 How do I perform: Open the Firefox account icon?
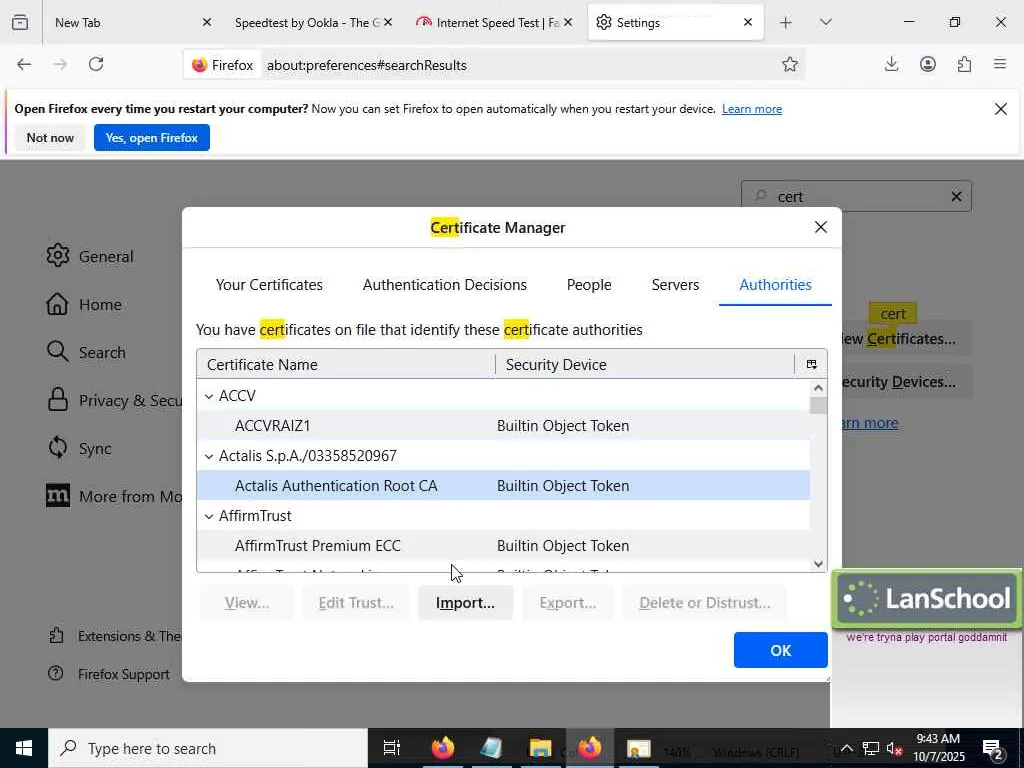[928, 64]
